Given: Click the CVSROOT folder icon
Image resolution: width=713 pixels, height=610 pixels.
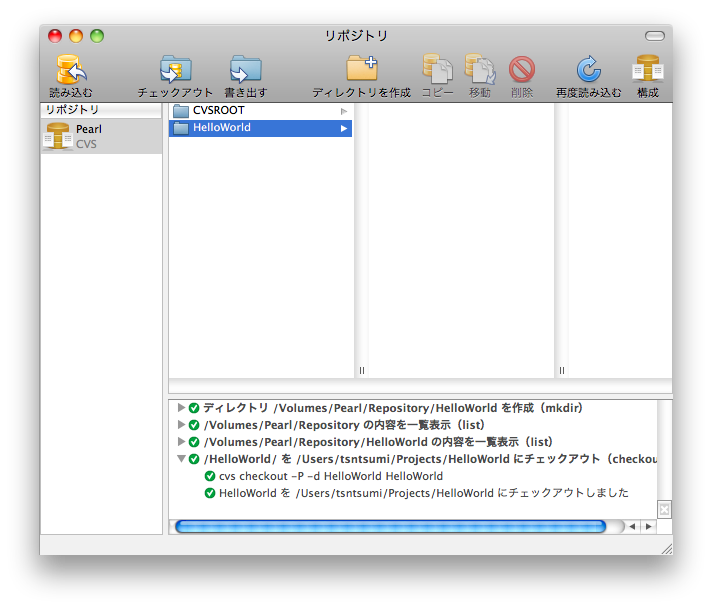Looking at the screenshot, I should (181, 111).
